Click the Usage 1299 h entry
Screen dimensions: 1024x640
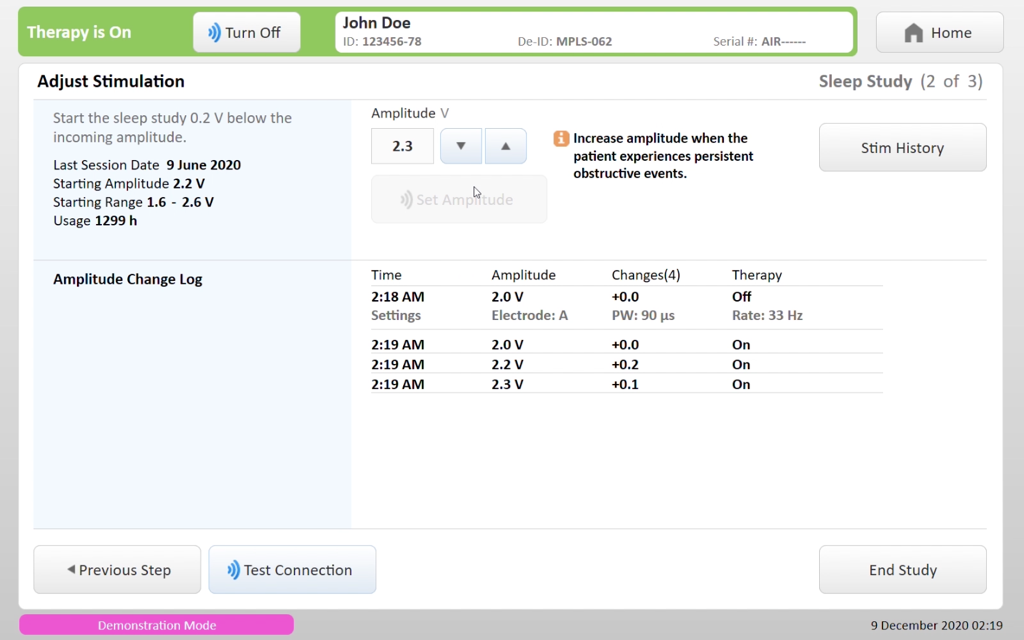pyautogui.click(x=95, y=221)
